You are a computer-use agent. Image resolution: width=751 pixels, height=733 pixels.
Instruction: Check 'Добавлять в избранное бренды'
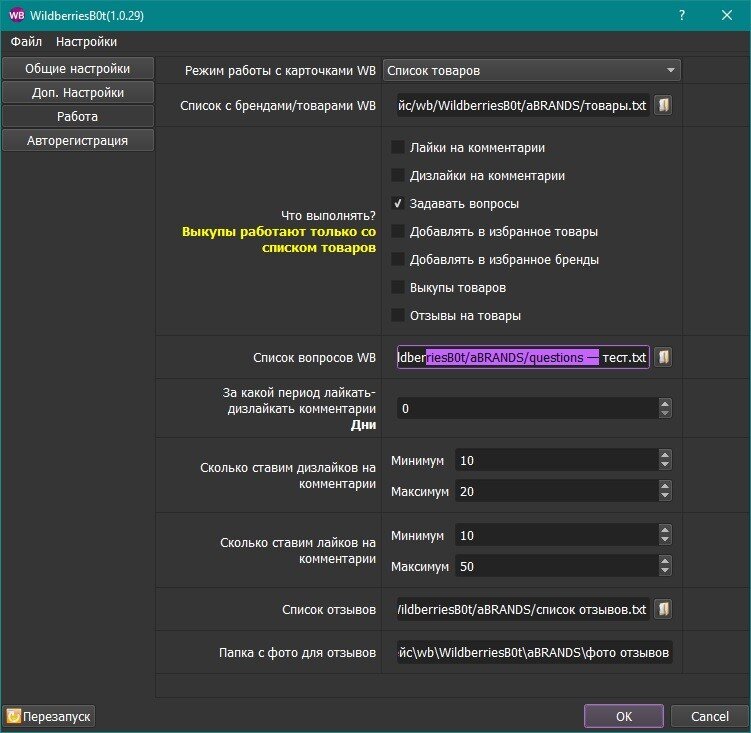398,259
